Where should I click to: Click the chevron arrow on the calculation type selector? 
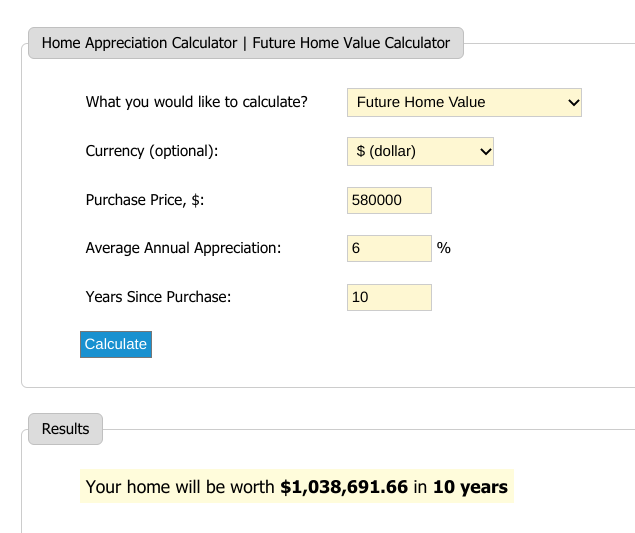pos(573,102)
